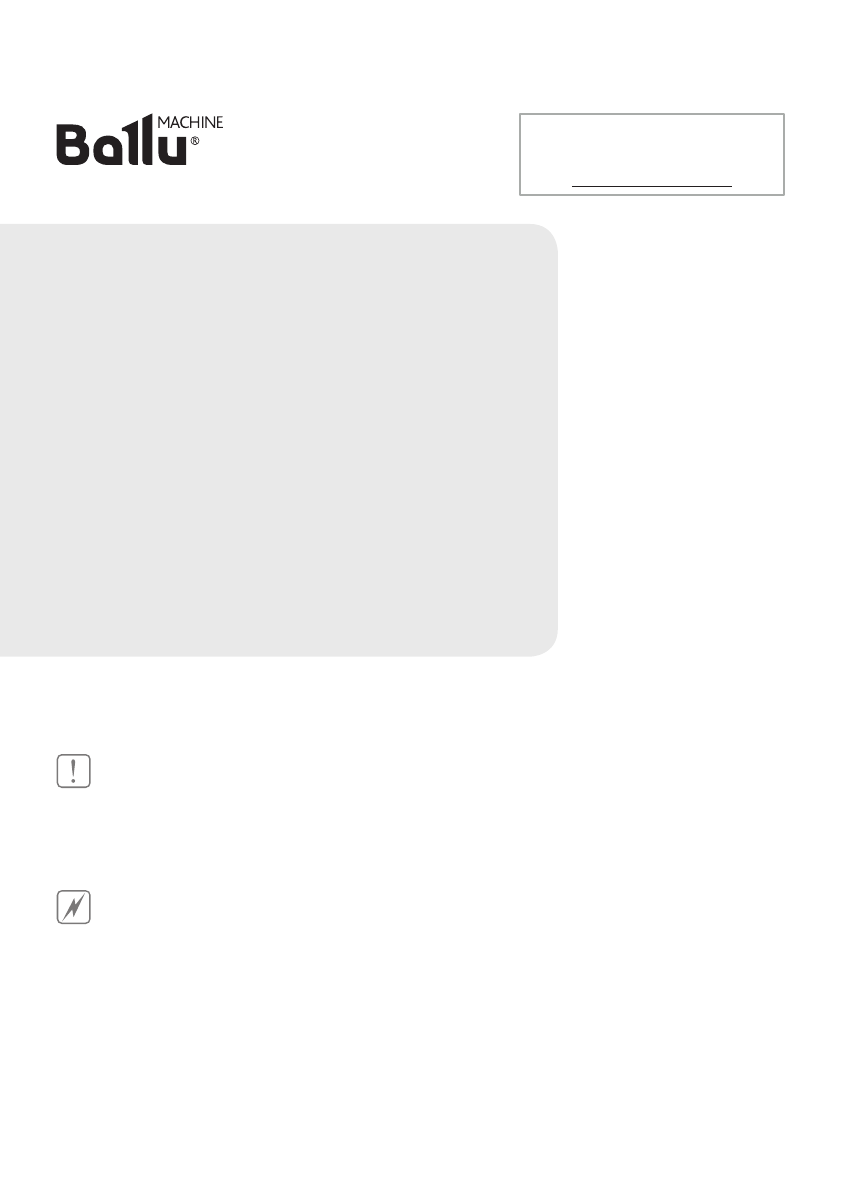Click the Ballu brand logo
The height and width of the screenshot is (1191, 842).
(140, 140)
